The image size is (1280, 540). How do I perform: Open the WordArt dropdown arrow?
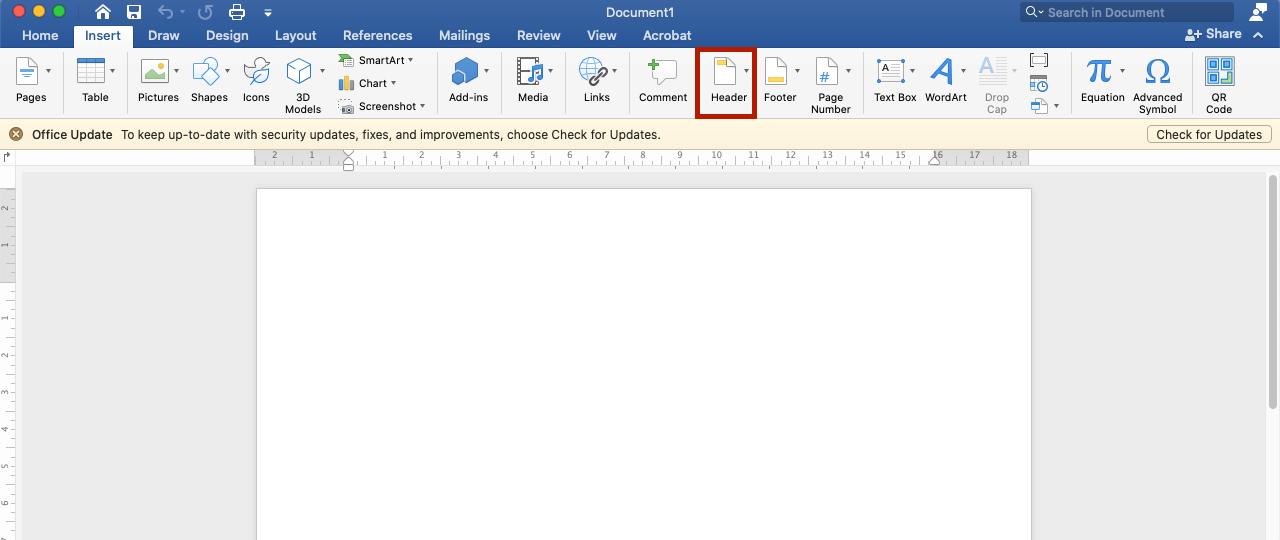click(x=963, y=71)
